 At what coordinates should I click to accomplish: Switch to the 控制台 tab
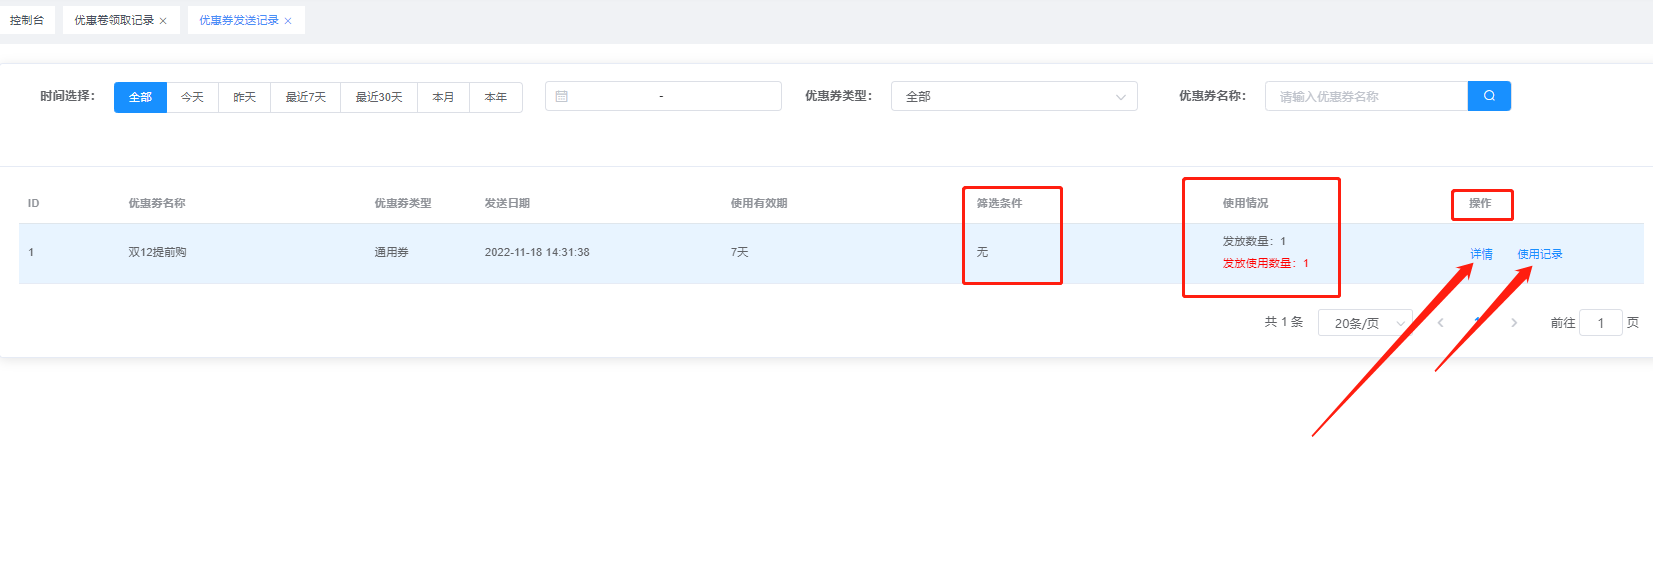(27, 20)
